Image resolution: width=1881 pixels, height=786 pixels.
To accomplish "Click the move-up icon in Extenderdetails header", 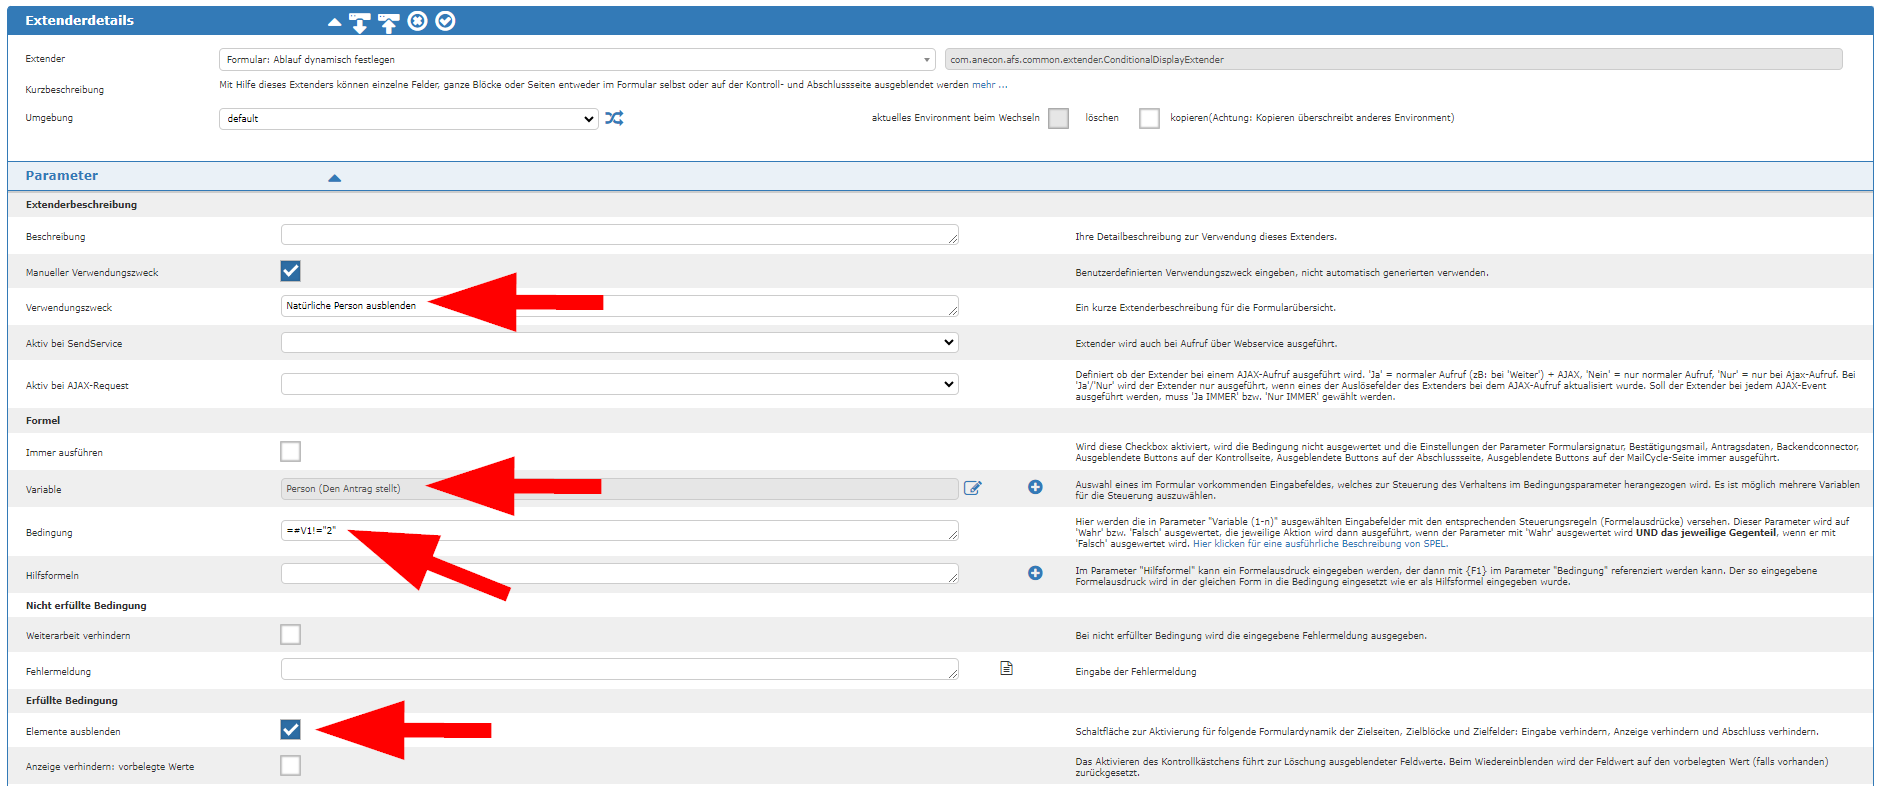I will click(x=388, y=22).
